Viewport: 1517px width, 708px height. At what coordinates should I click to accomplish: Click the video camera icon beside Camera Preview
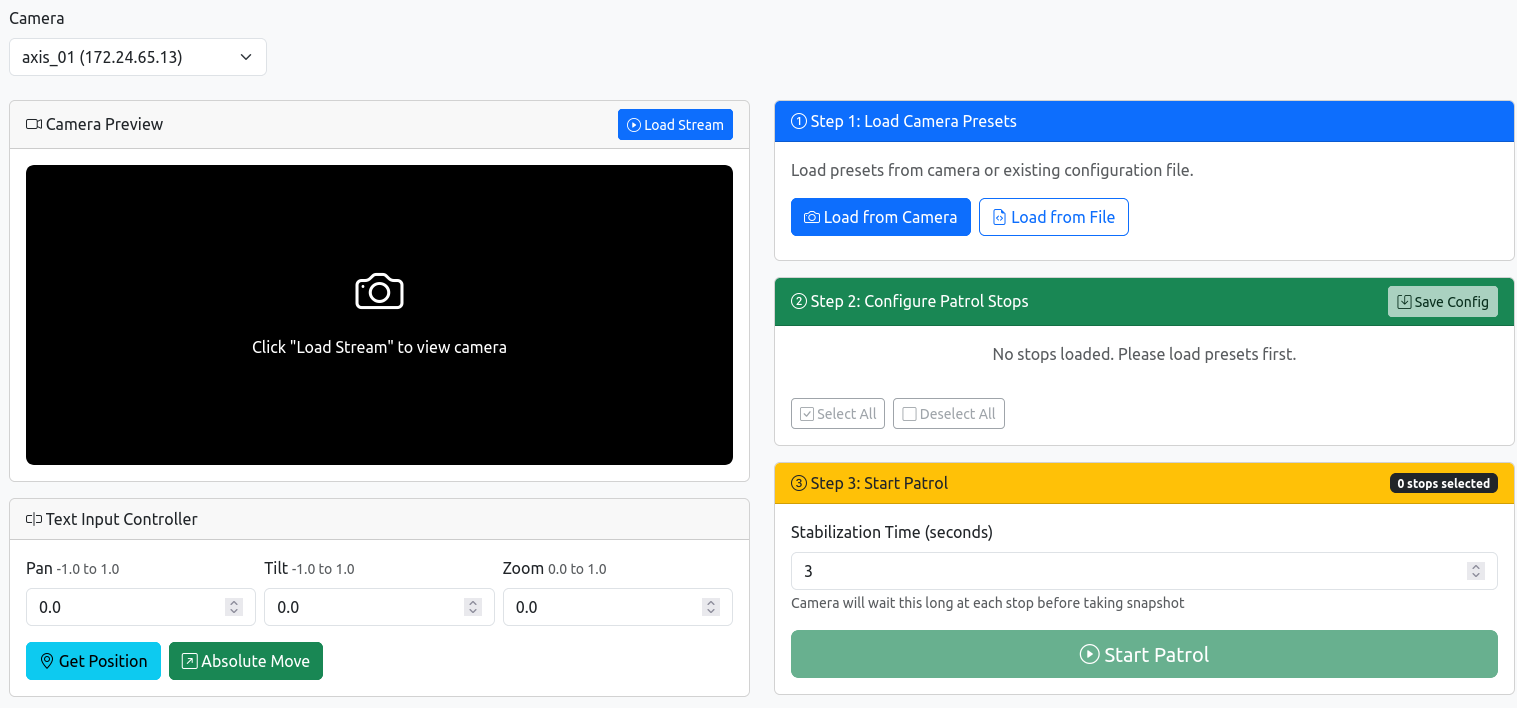point(34,125)
